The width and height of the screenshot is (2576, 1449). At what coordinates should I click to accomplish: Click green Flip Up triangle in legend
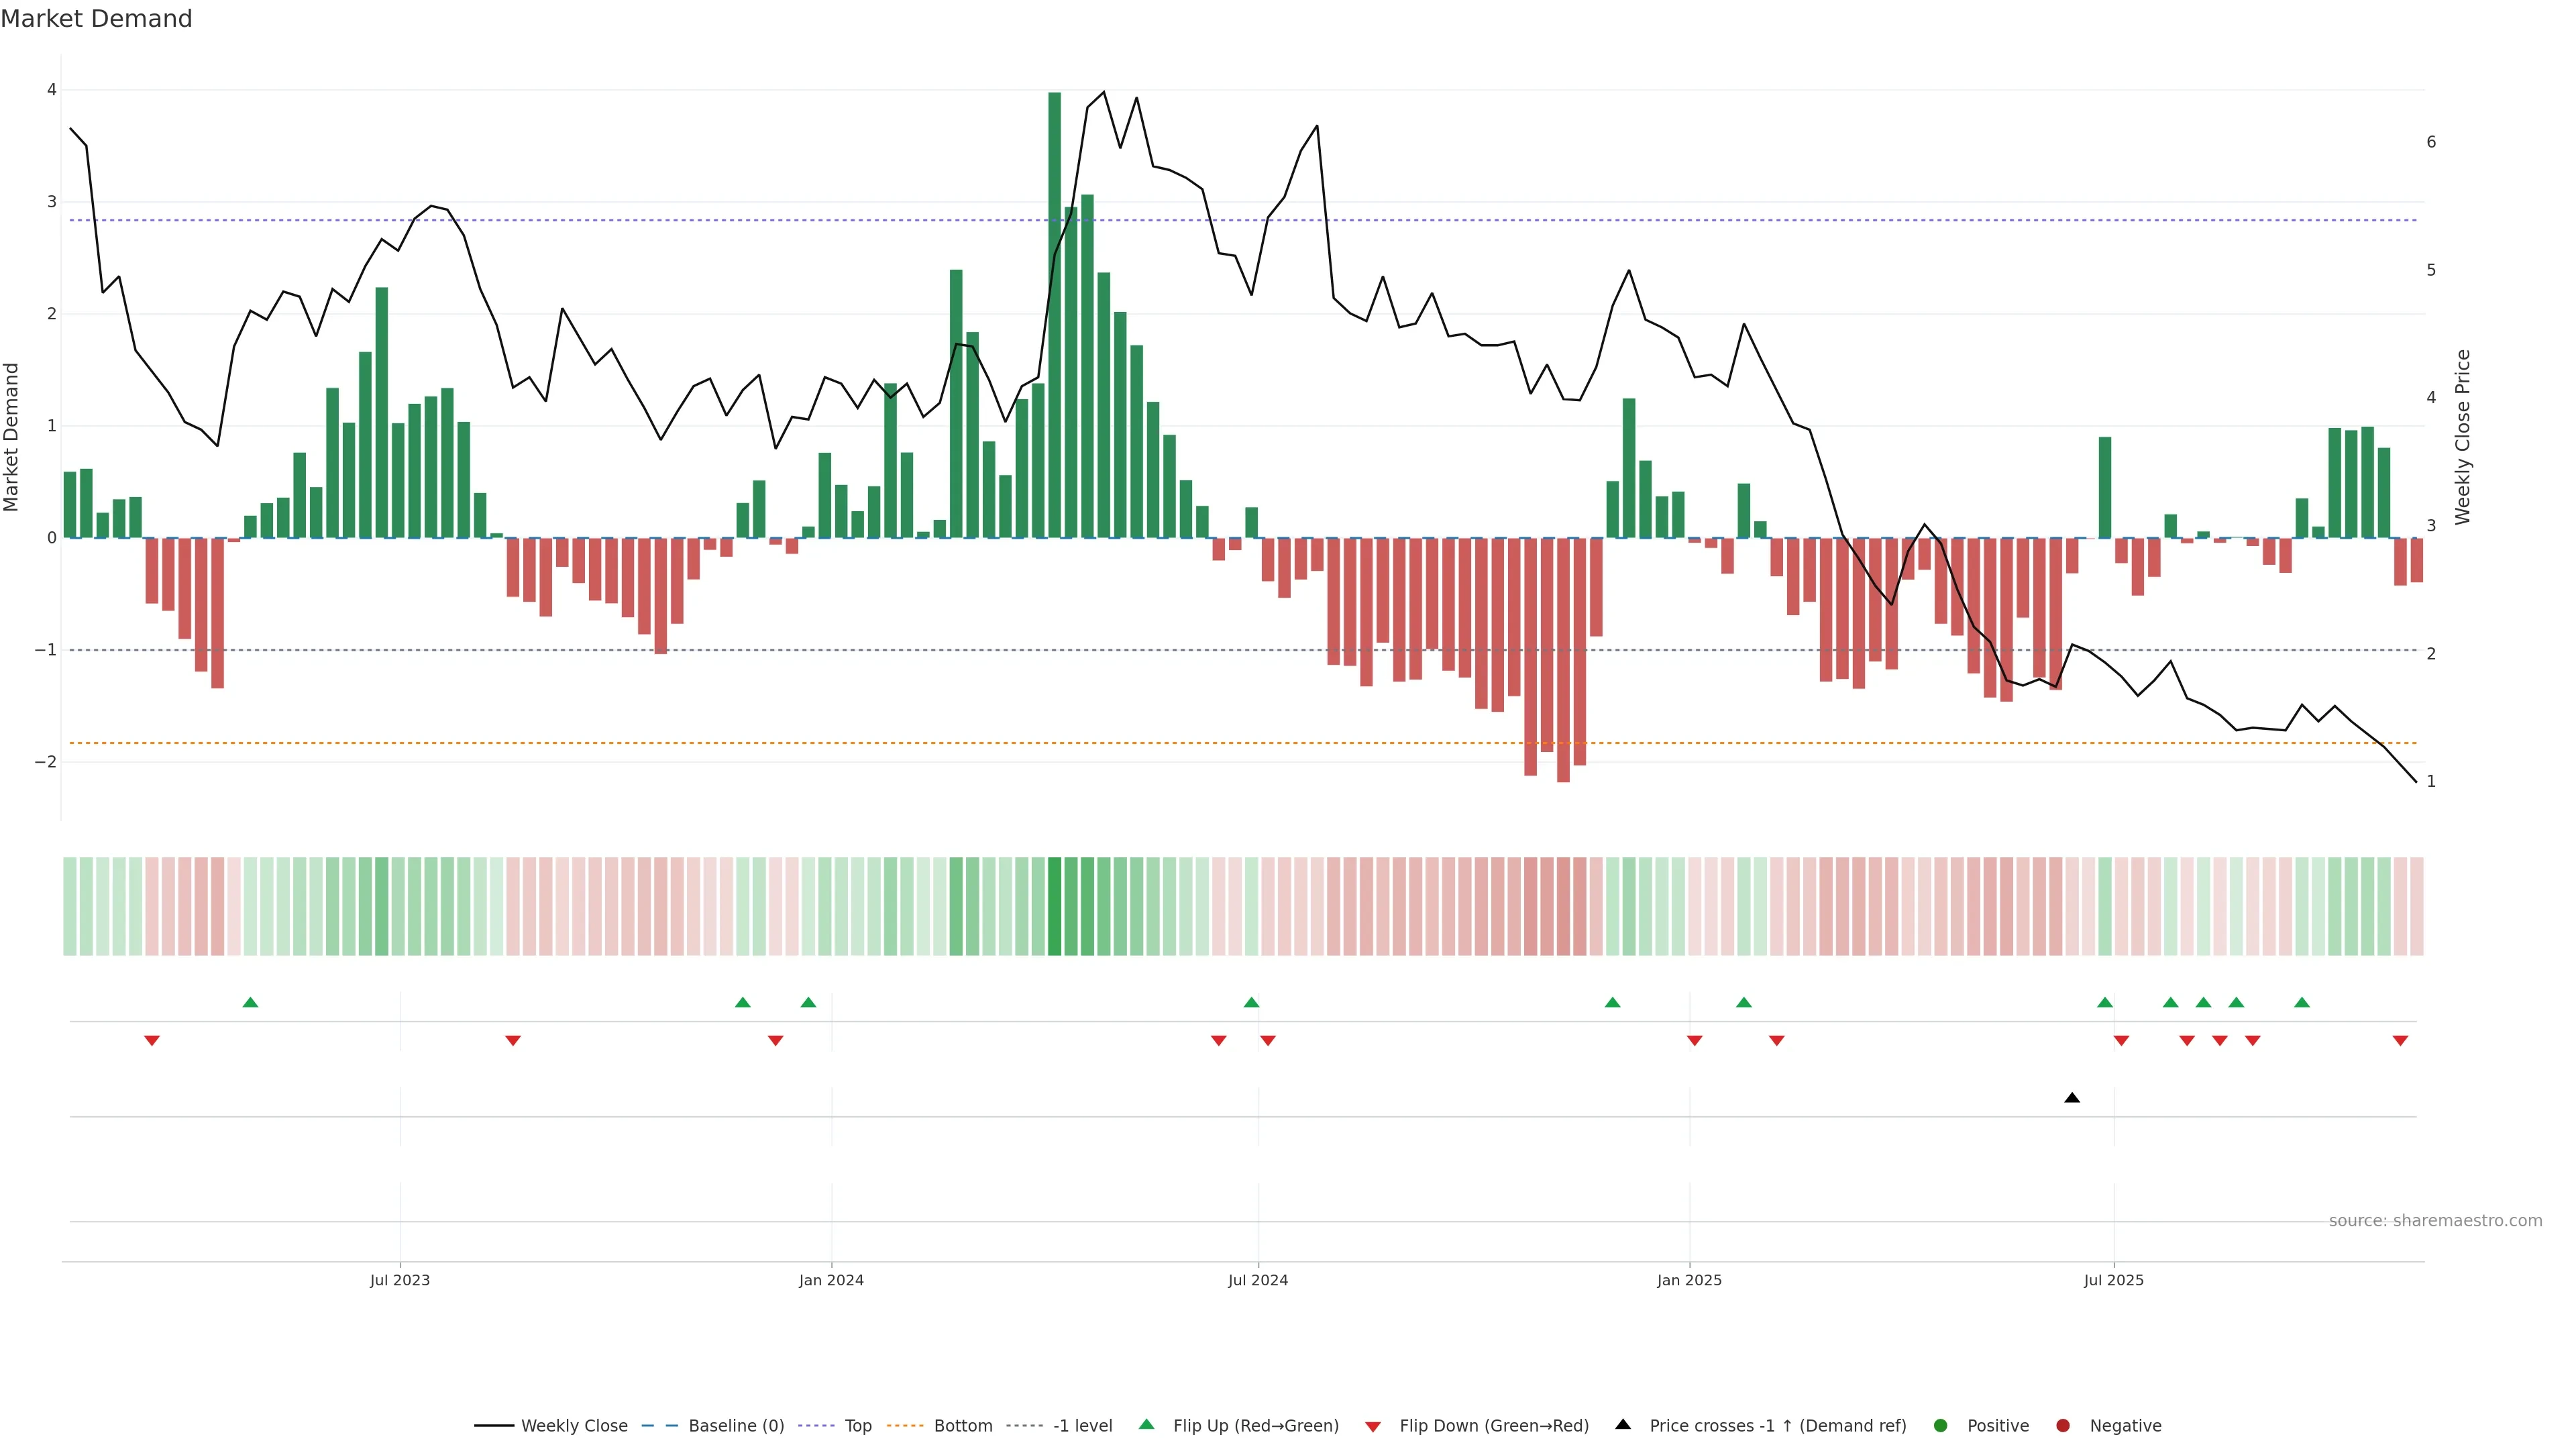pos(1147,1424)
